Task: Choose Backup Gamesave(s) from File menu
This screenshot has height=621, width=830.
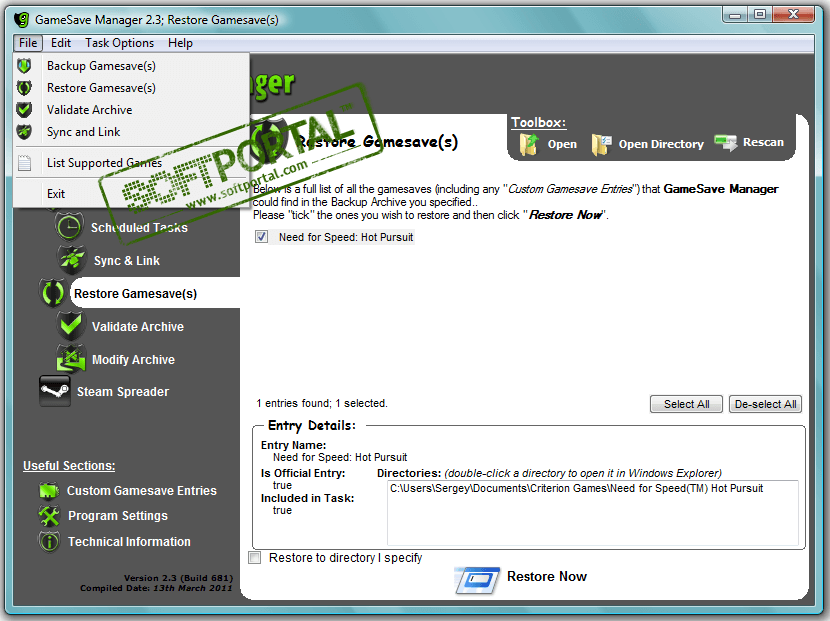Action: [131, 66]
